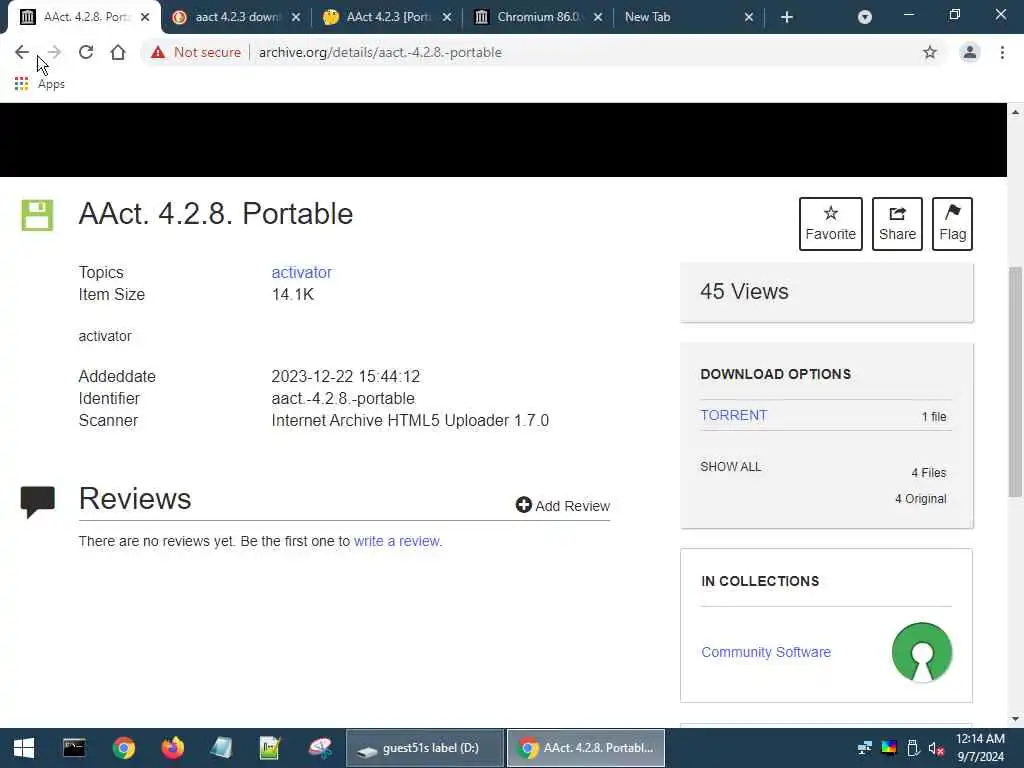Click the Not secure warning icon

tap(158, 52)
